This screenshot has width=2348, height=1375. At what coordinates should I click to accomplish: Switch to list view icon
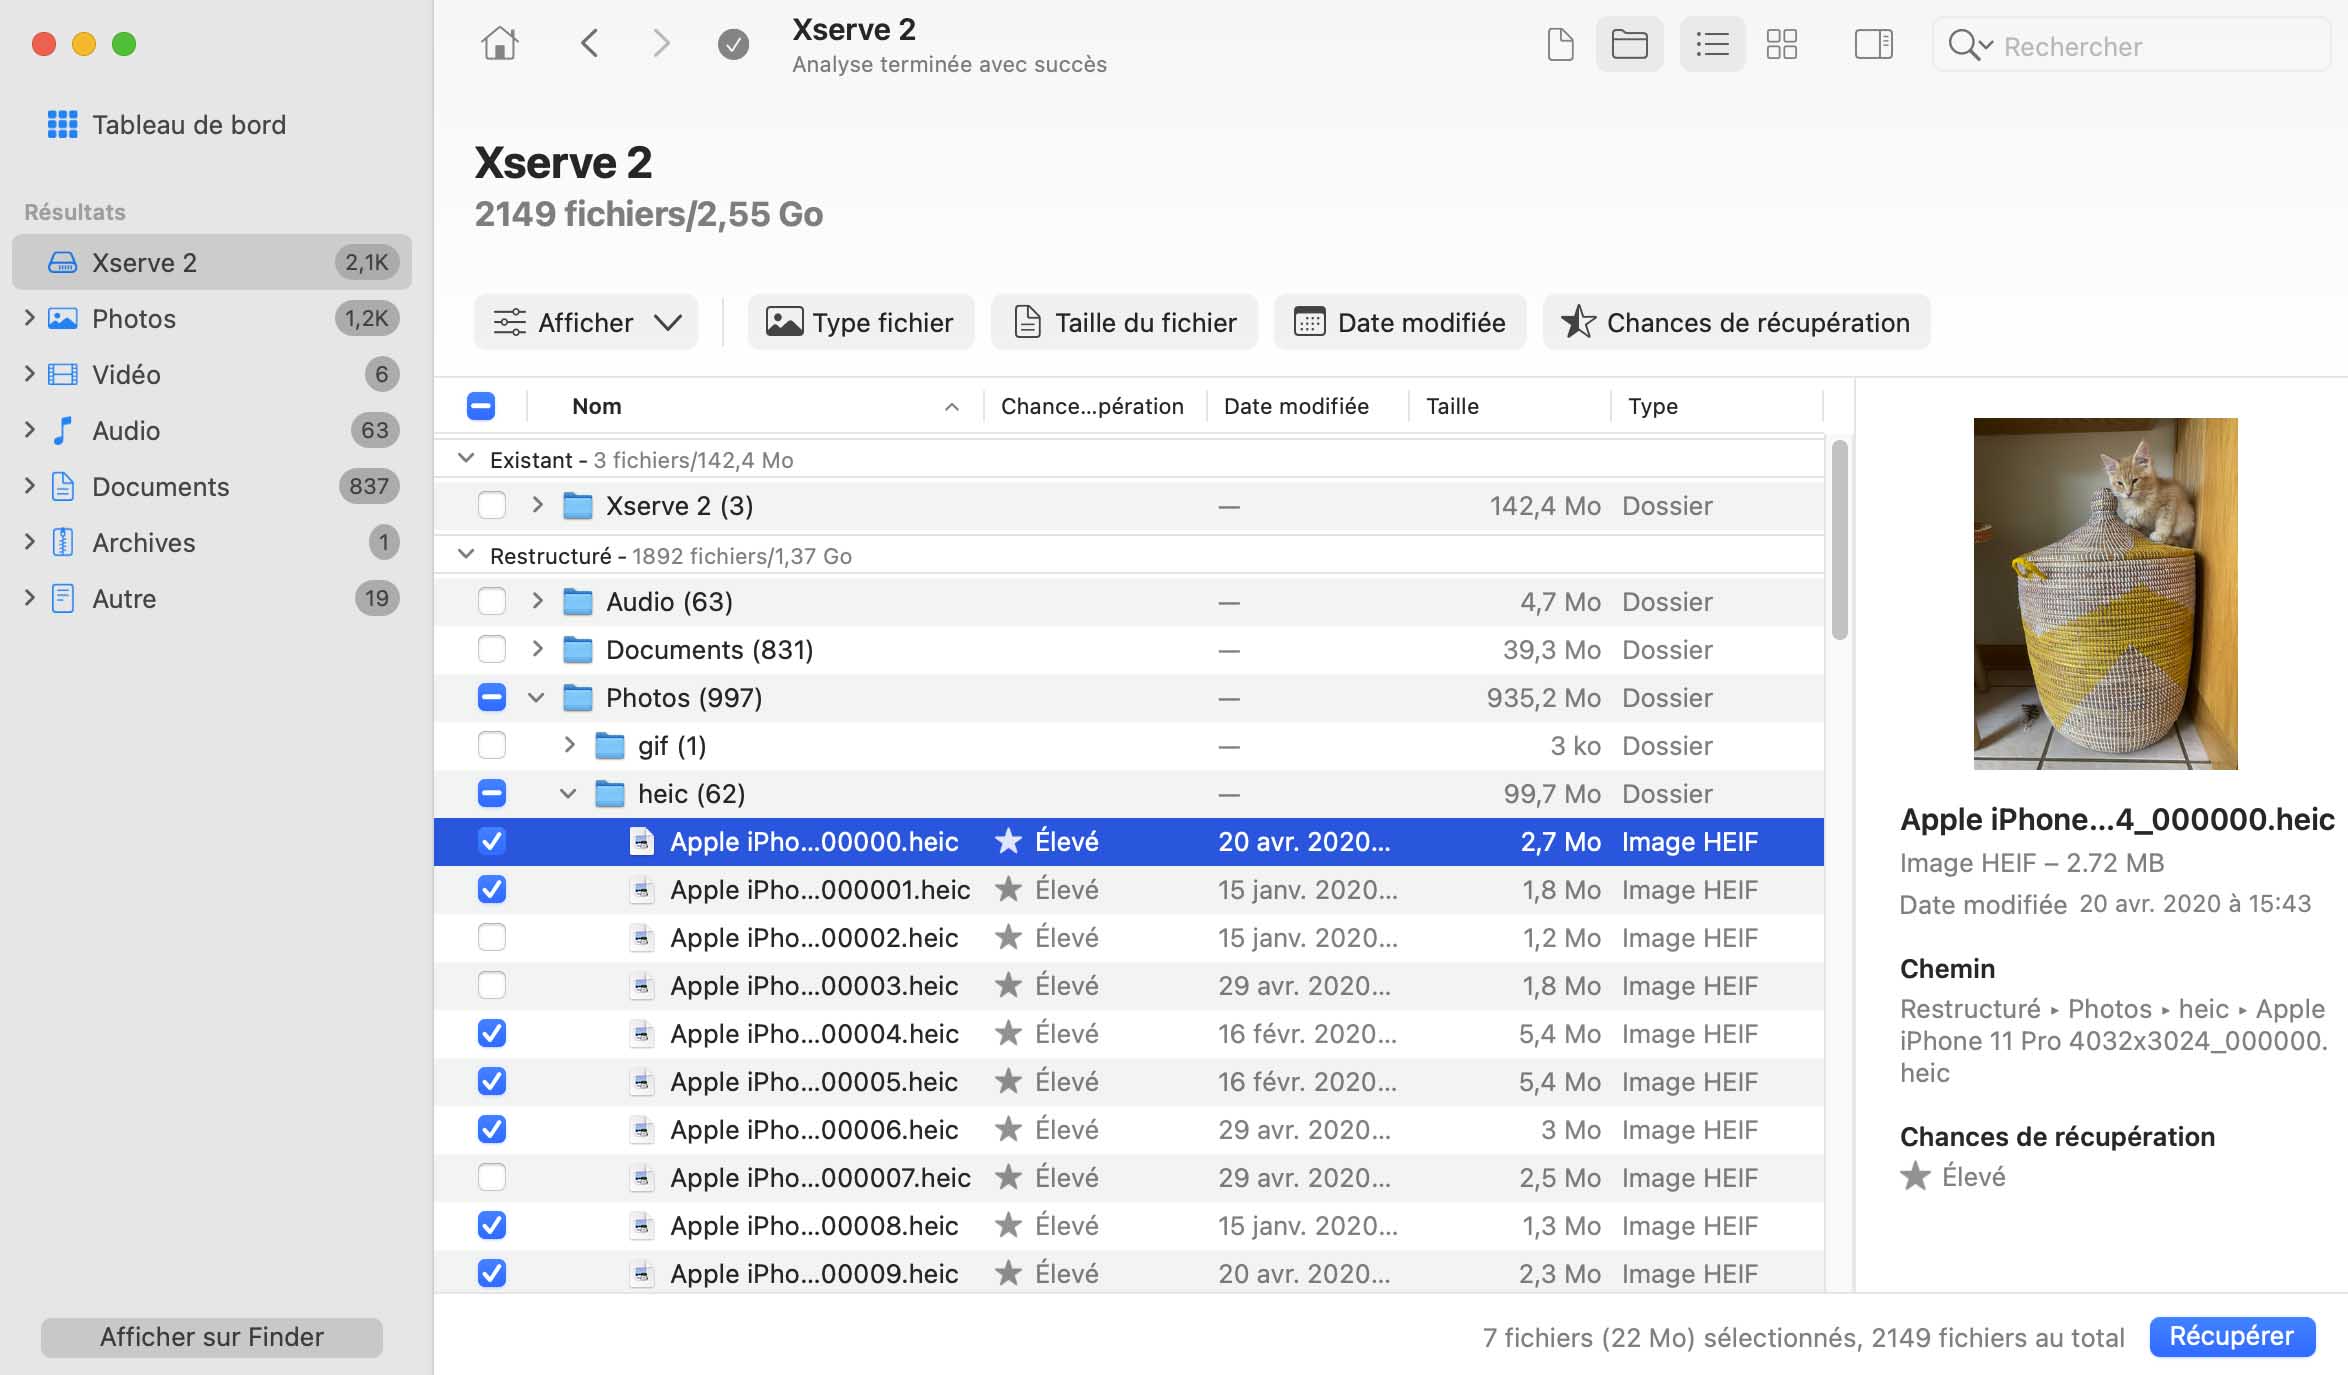click(x=1712, y=44)
